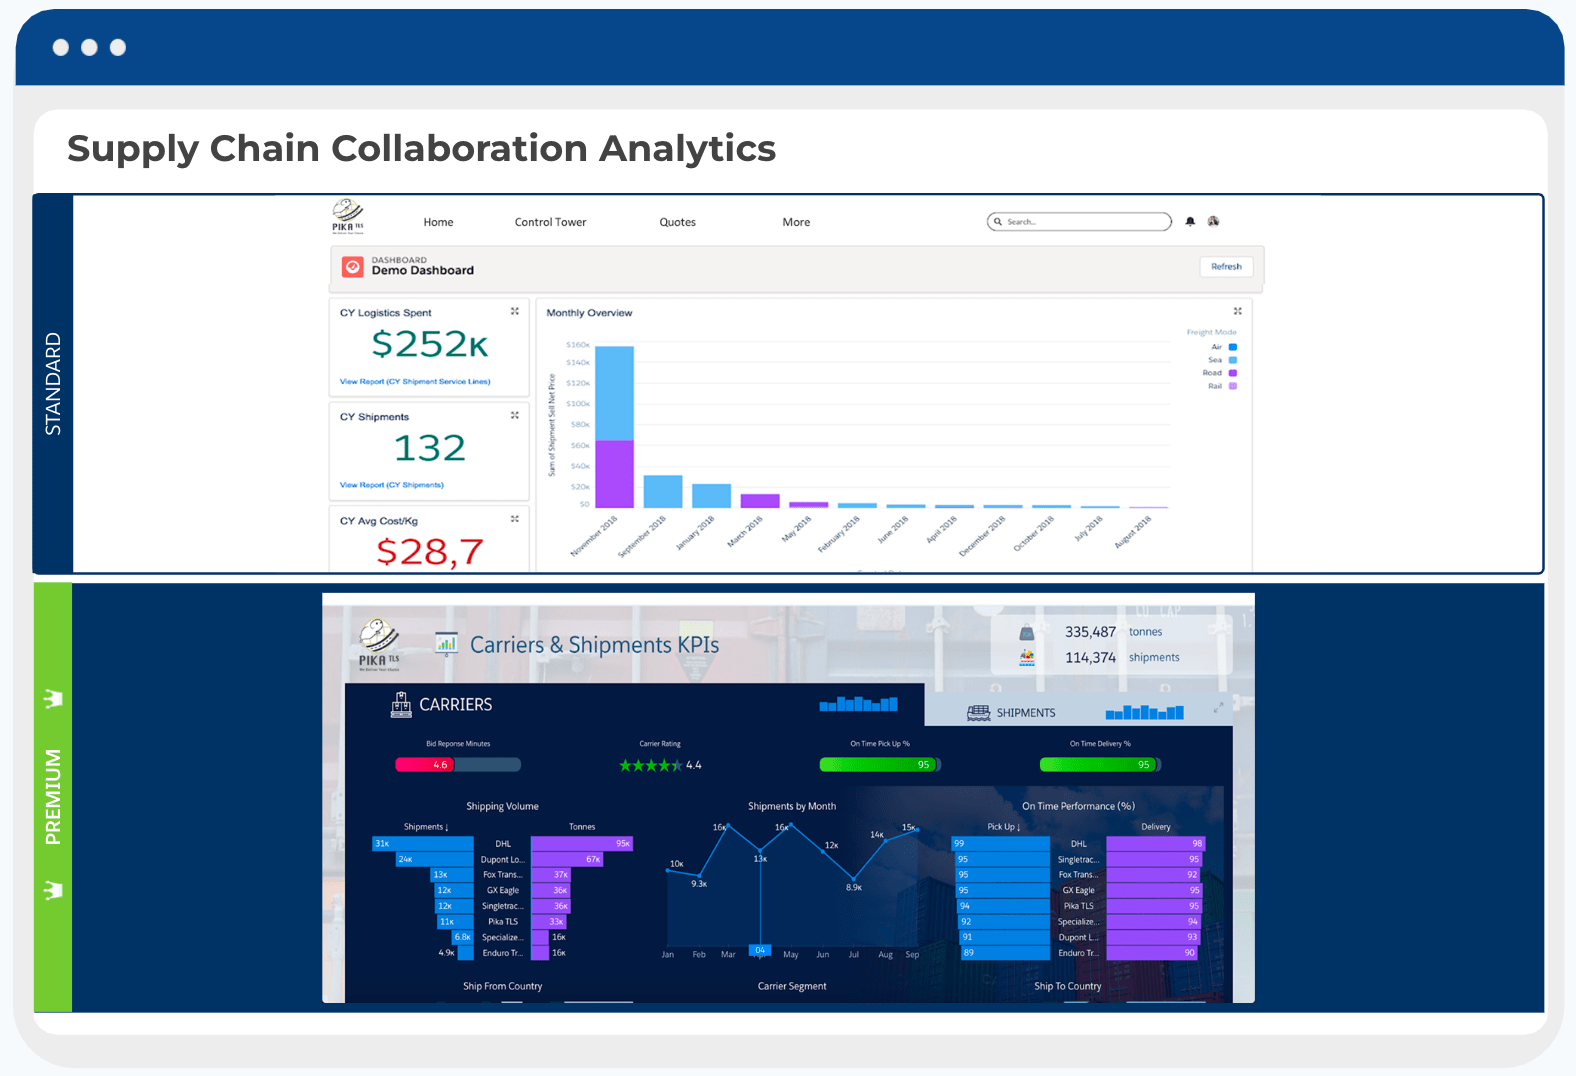The height and width of the screenshot is (1076, 1576).
Task: Expand the Monthly Overview chart
Action: tap(1237, 312)
